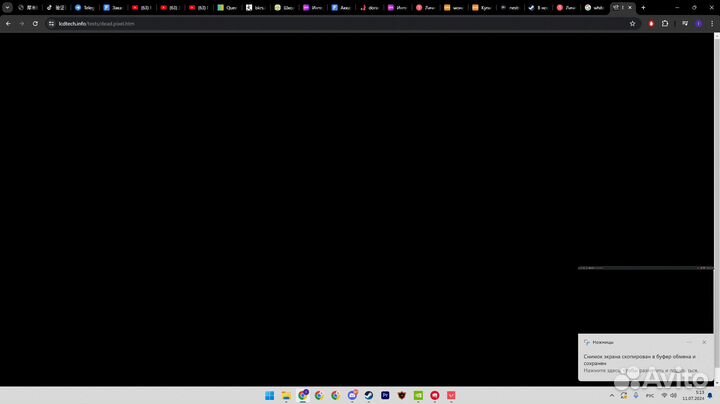Open the Nvidia app on taskbar

tap(418, 395)
